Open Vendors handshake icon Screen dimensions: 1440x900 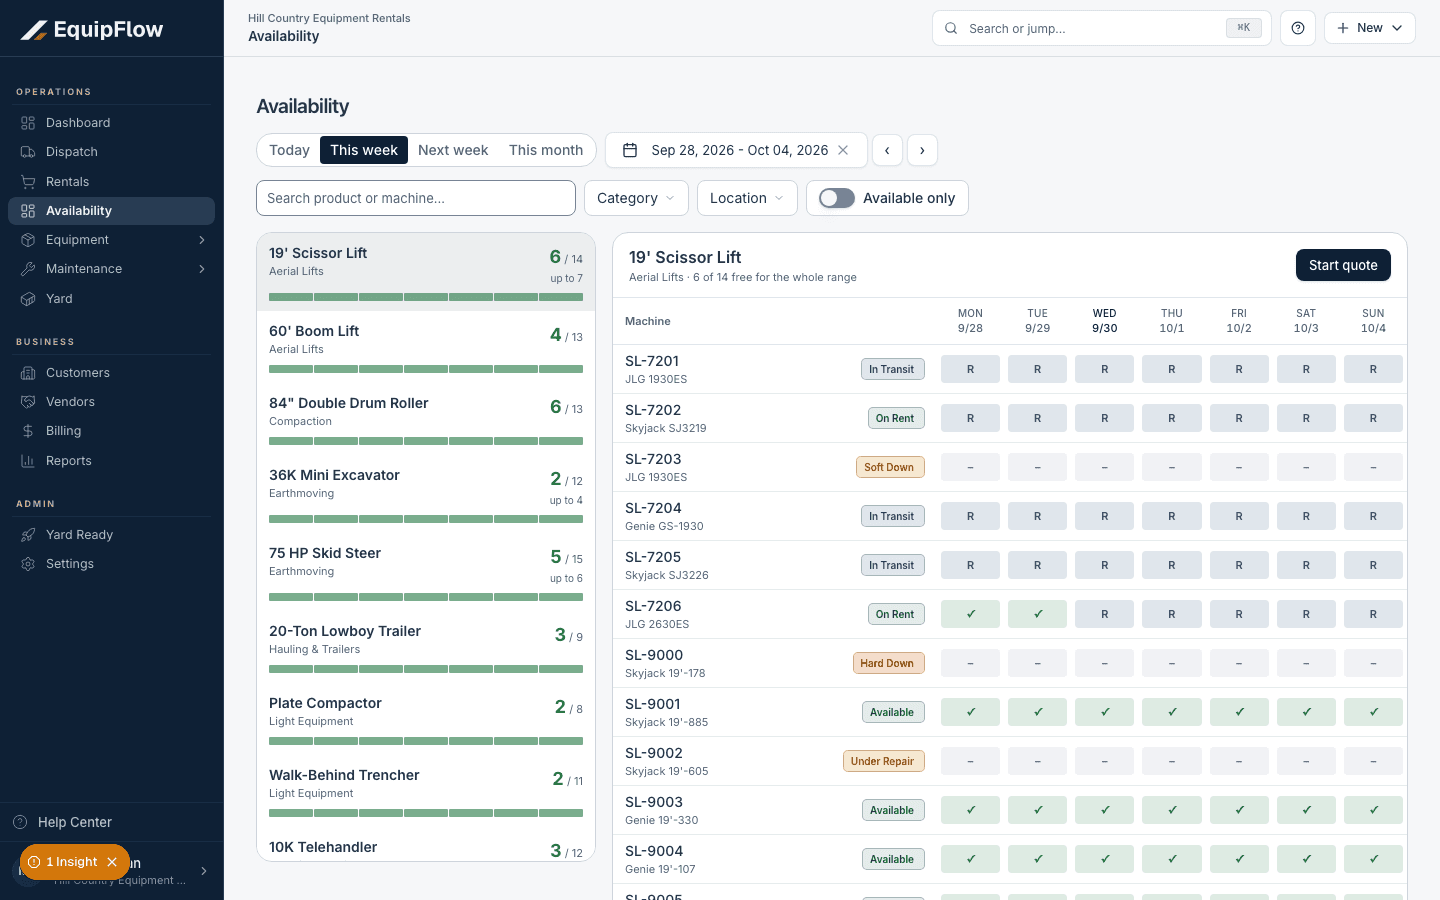pos(28,402)
